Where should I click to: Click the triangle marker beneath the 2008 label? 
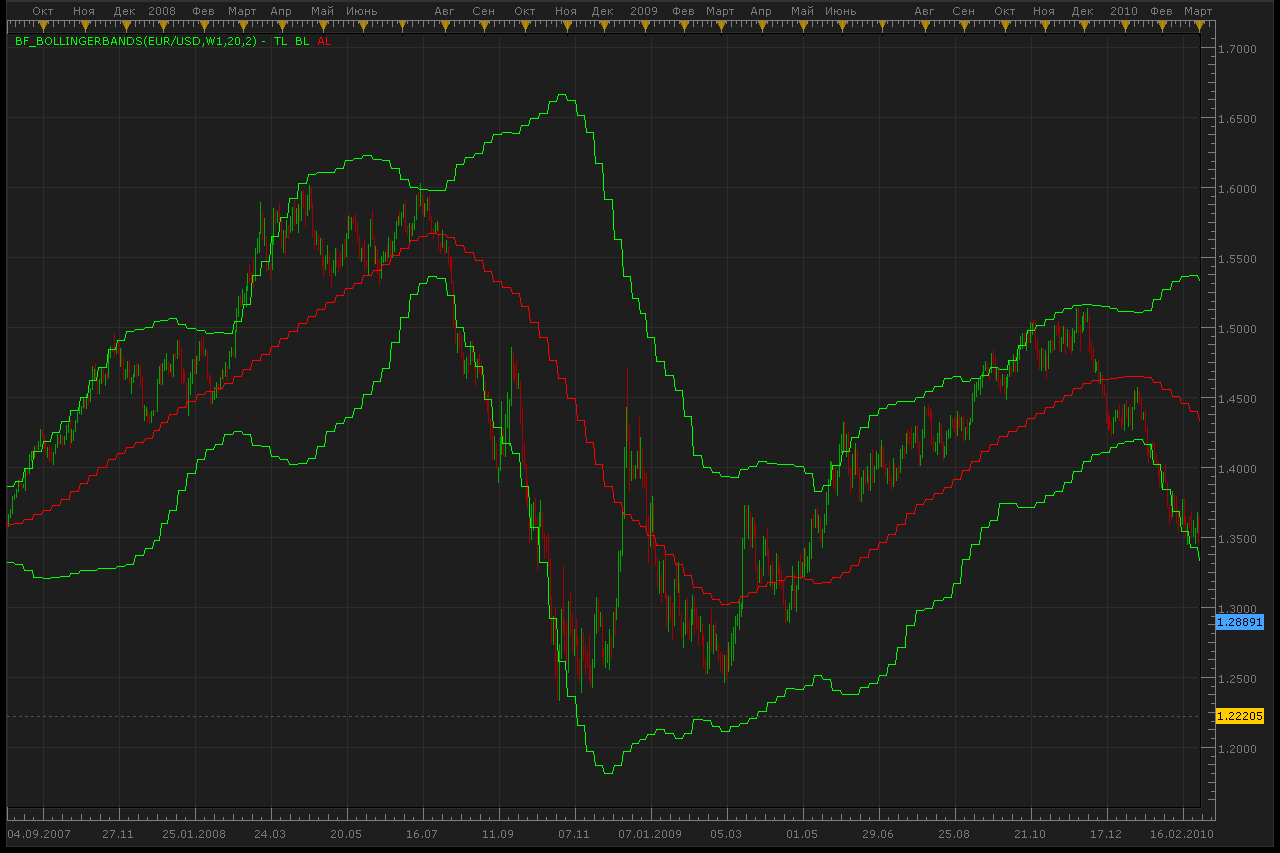[x=164, y=28]
